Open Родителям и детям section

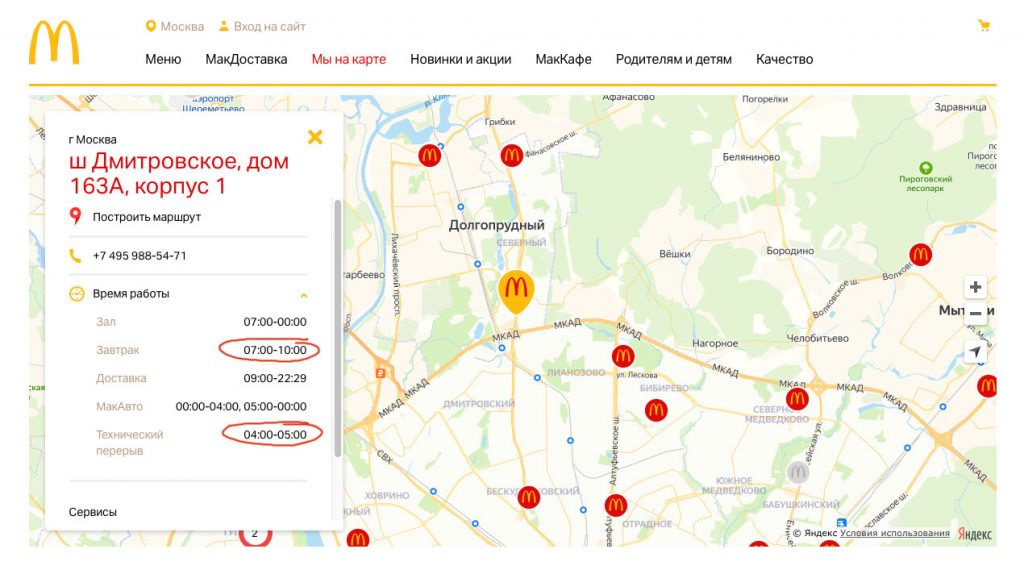[674, 59]
